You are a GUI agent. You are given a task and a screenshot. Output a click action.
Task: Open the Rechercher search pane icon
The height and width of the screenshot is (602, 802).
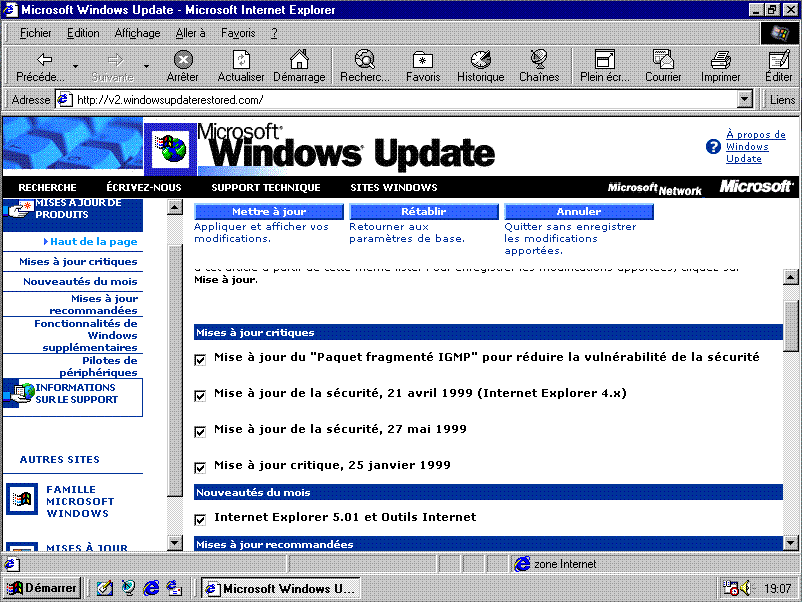click(x=365, y=60)
